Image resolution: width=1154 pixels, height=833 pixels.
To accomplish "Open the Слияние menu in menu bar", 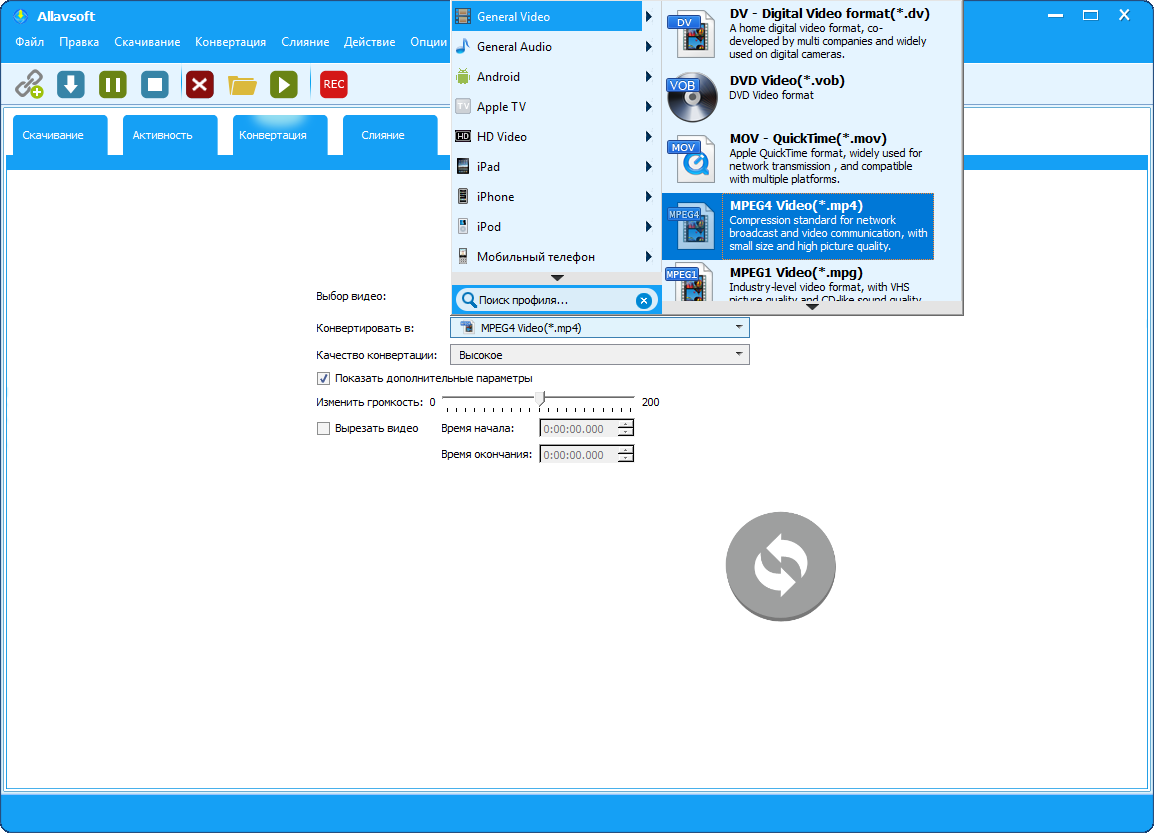I will (305, 42).
